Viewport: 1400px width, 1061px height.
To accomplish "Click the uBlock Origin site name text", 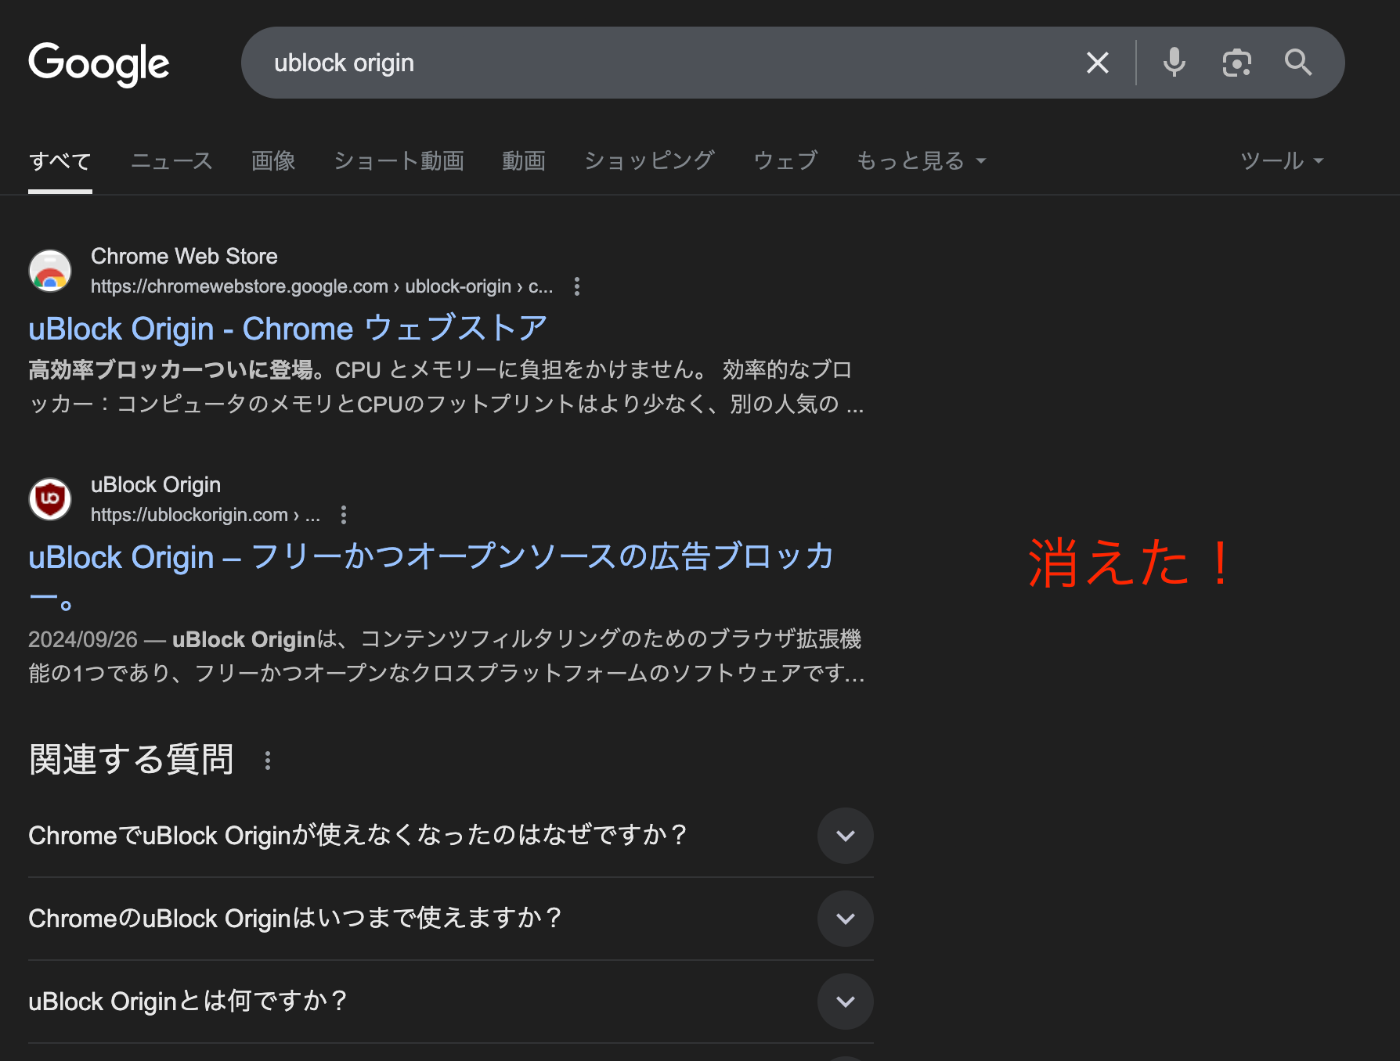I will (156, 485).
